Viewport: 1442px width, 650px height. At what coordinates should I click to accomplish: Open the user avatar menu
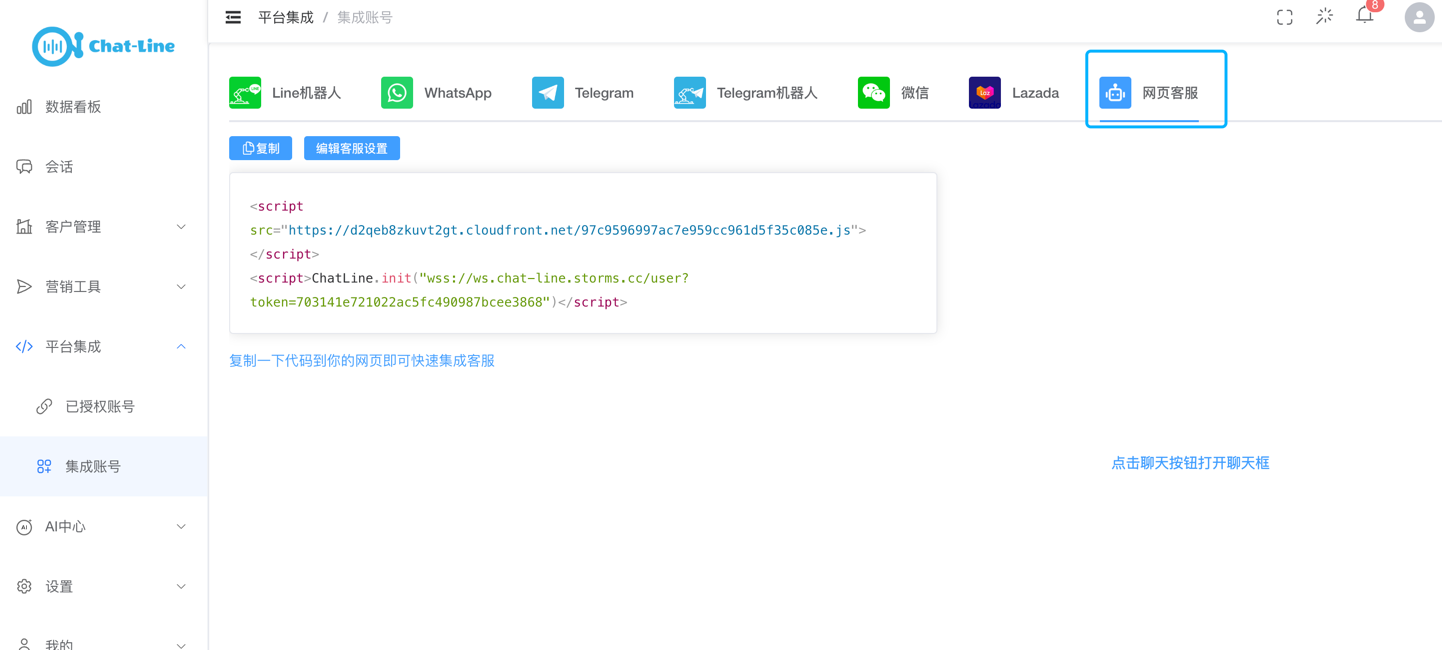[x=1419, y=17]
